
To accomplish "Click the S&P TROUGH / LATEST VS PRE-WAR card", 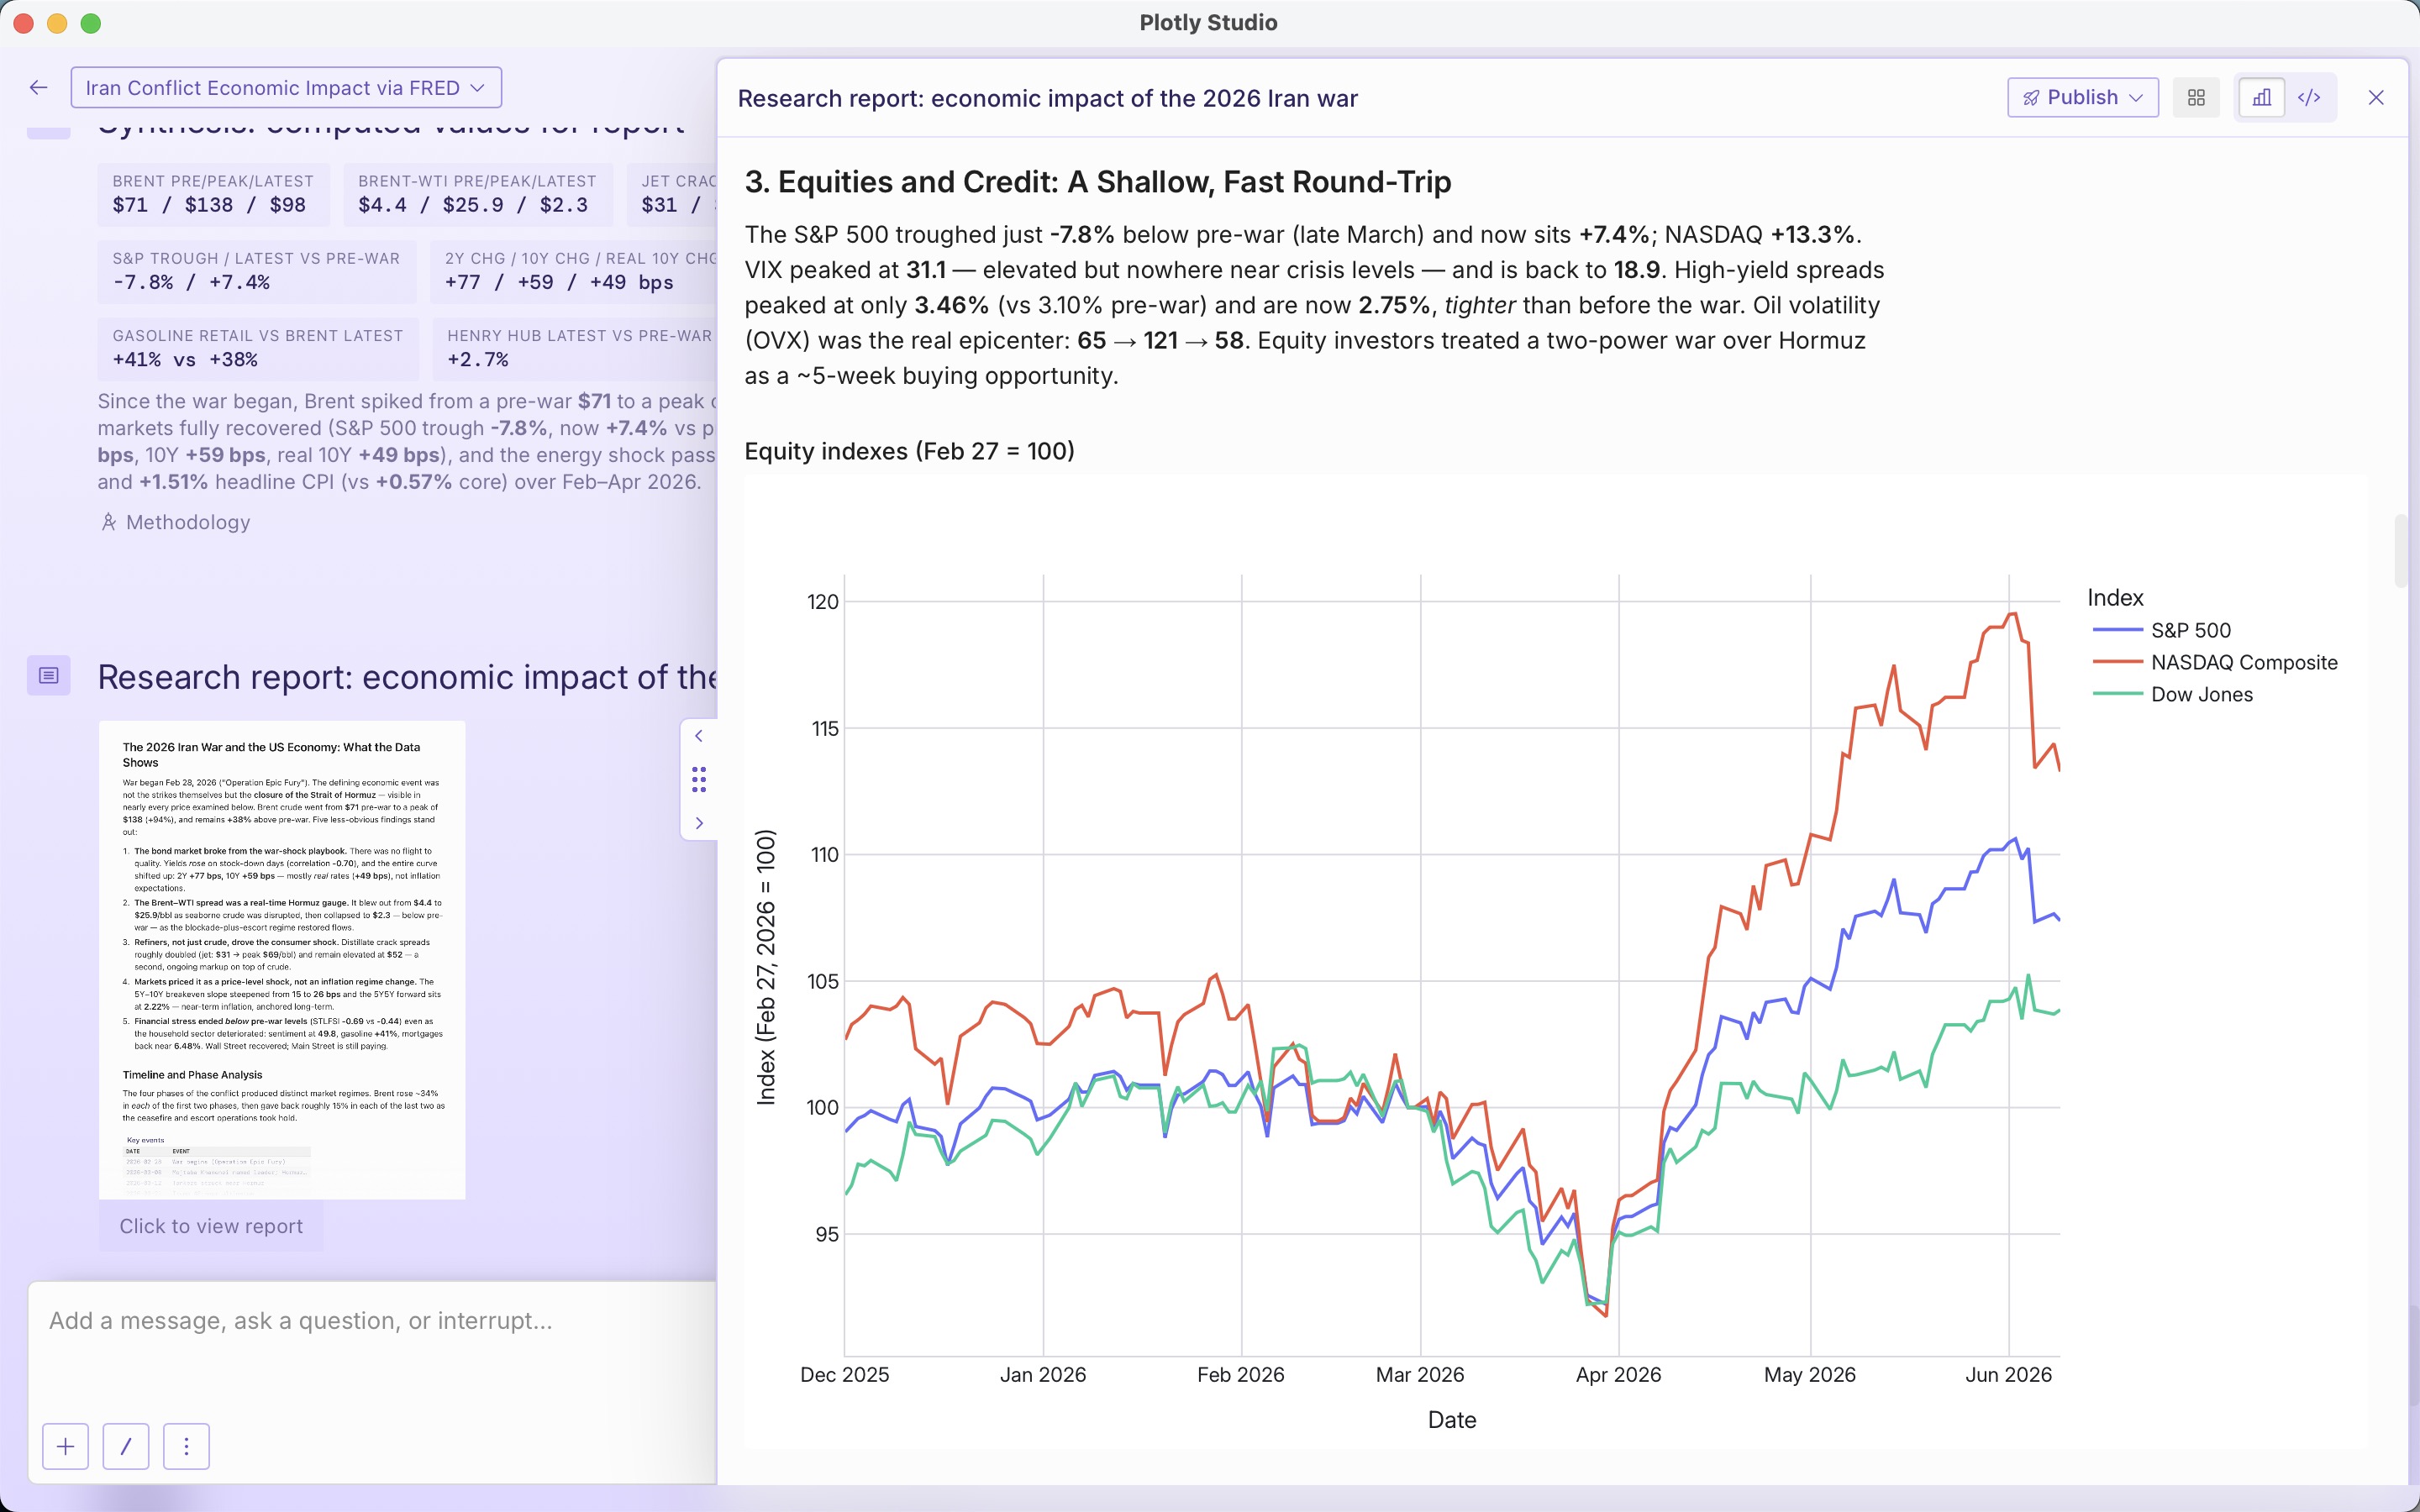I will point(256,271).
